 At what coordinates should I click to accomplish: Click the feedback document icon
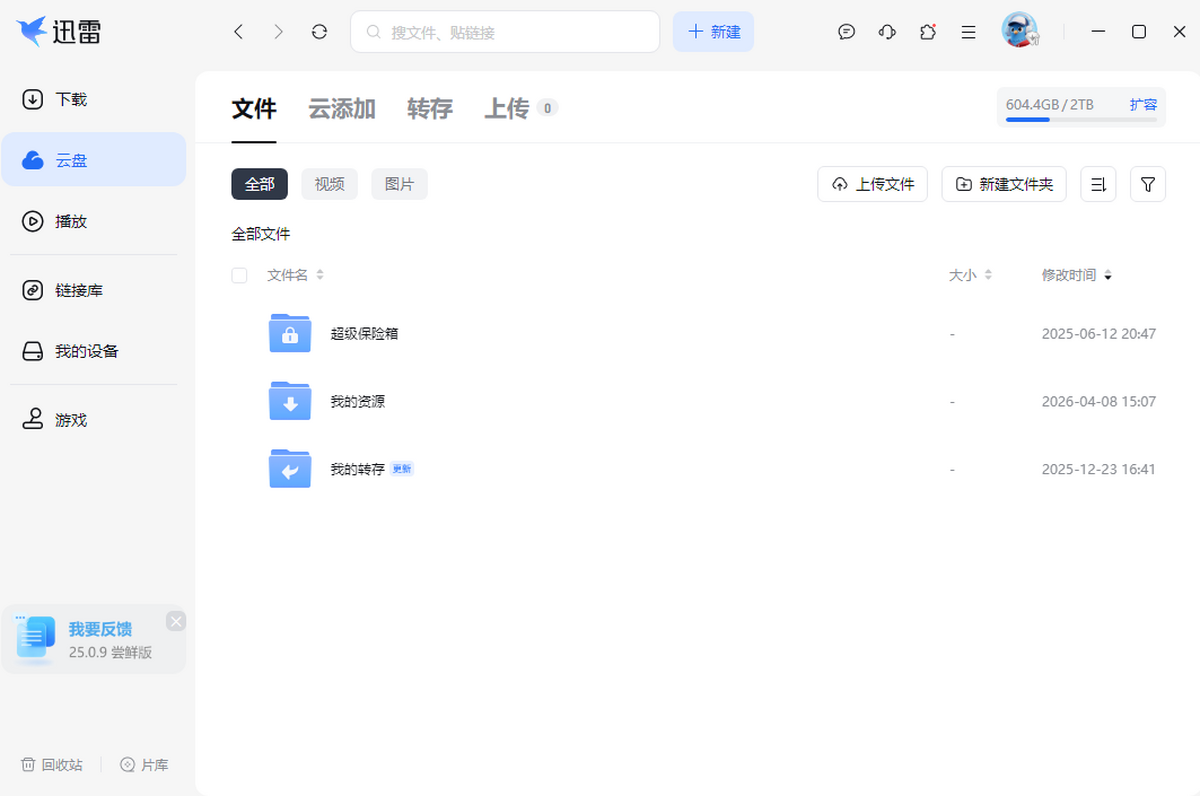[35, 638]
